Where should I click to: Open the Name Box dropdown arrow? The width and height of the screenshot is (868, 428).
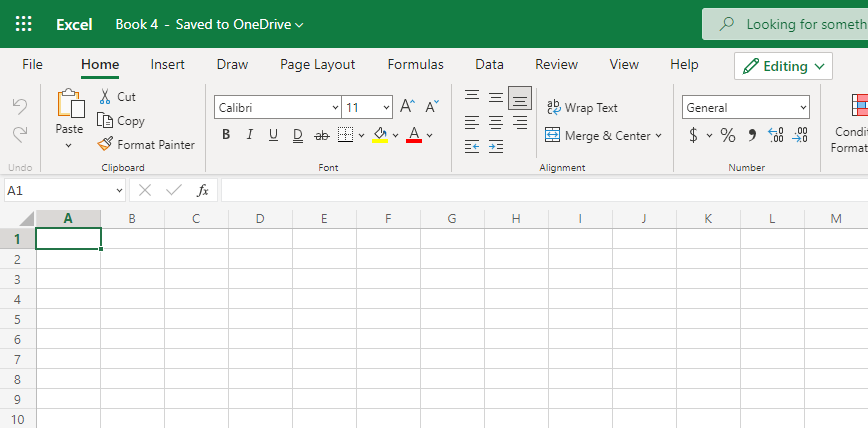(x=120, y=190)
